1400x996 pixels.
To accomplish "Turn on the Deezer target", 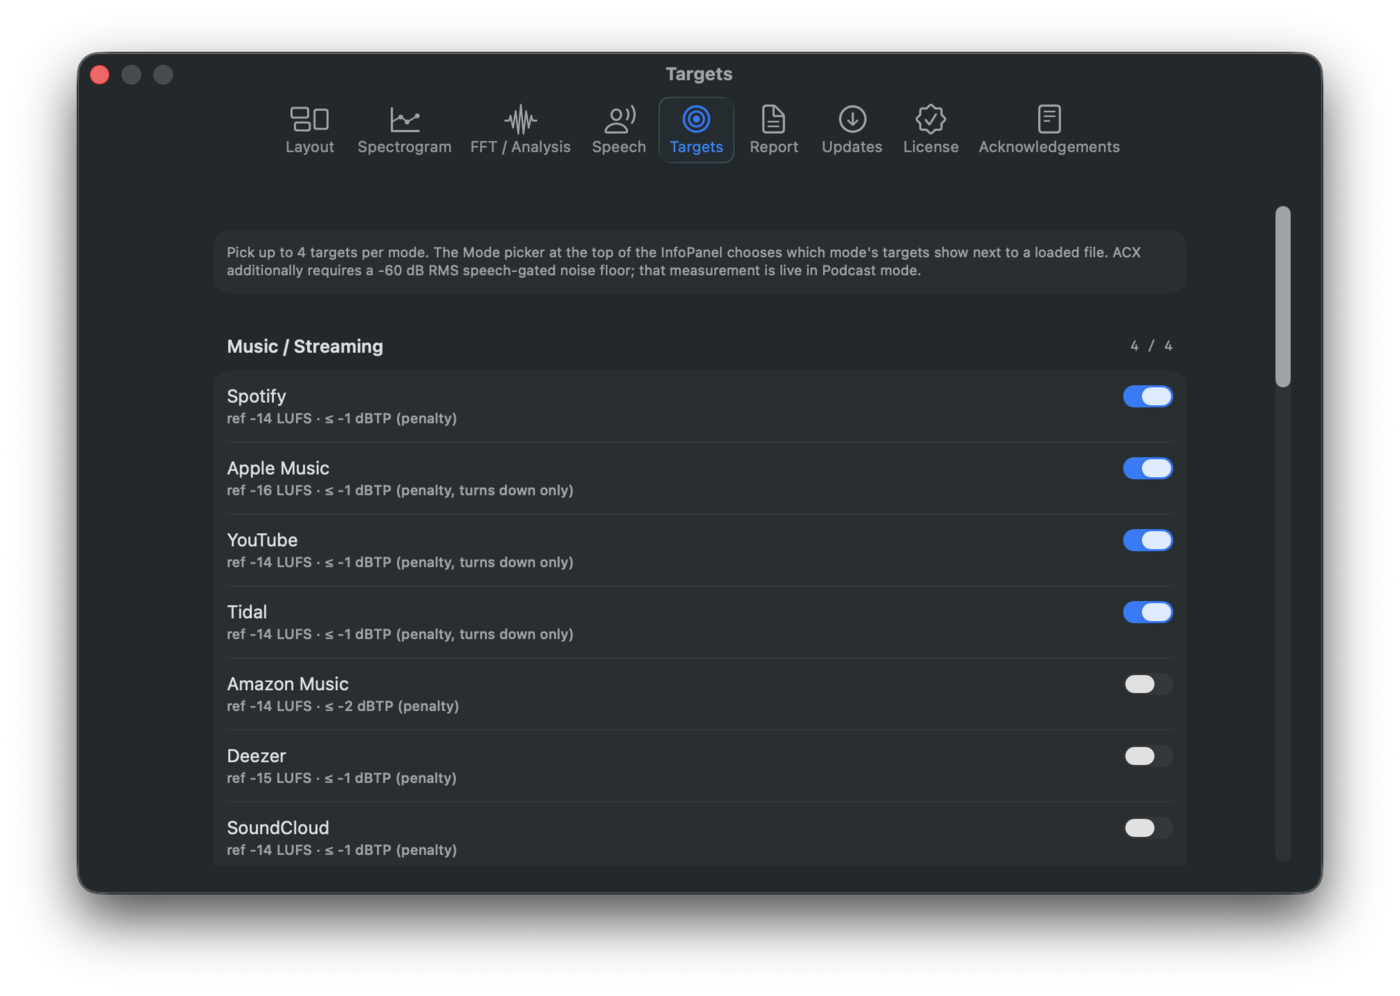I will point(1147,756).
